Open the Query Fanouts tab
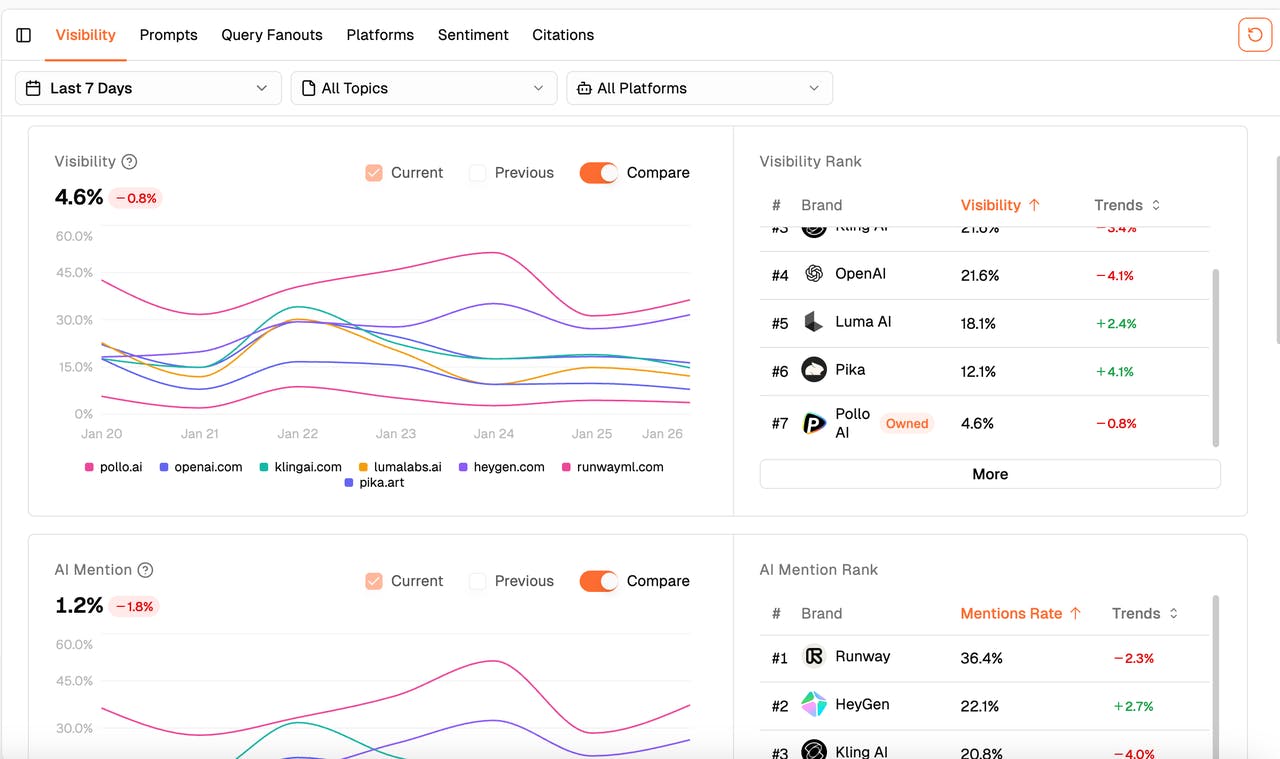The image size is (1280, 759). point(272,35)
